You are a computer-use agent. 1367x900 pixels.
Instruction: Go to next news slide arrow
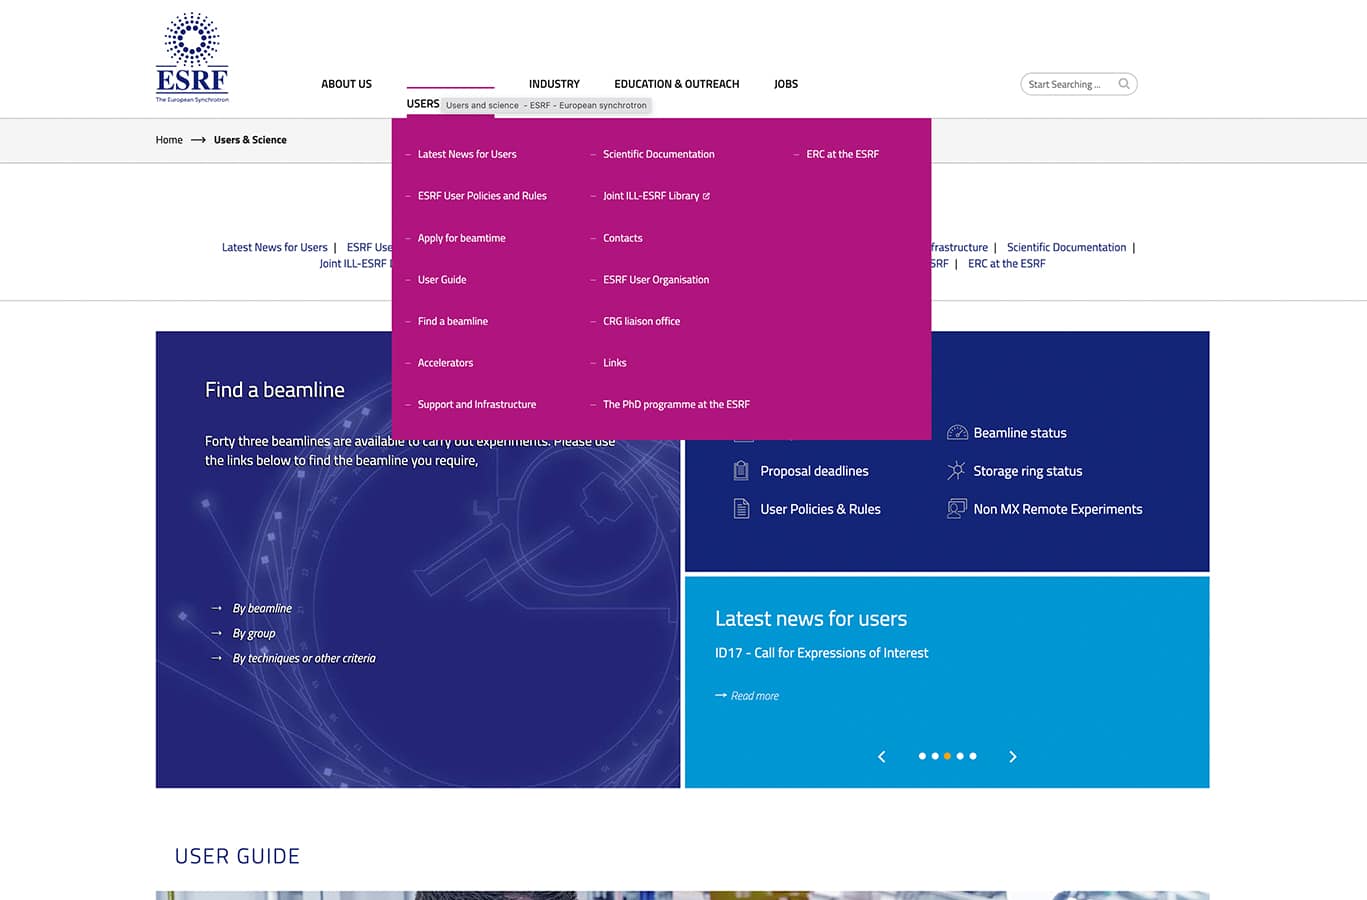click(x=1013, y=757)
